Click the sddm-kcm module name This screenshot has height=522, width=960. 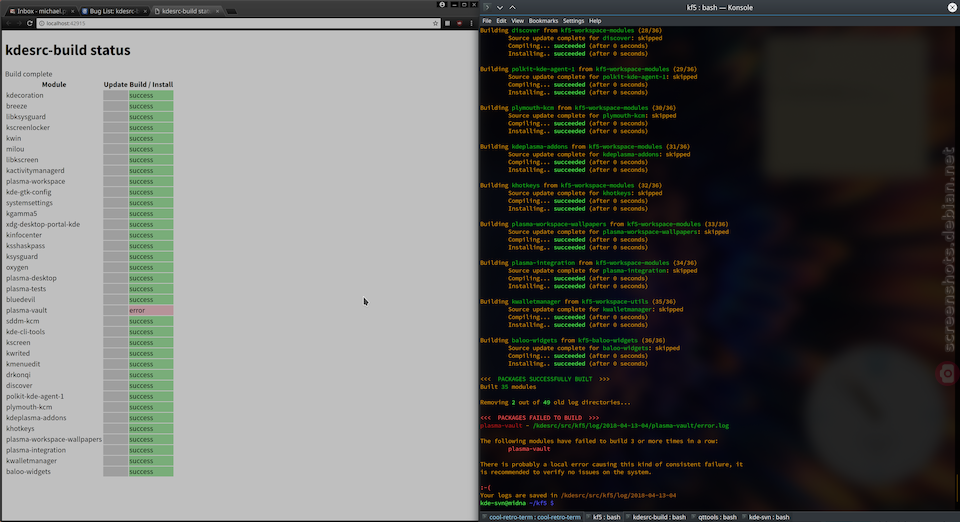tap(23, 321)
